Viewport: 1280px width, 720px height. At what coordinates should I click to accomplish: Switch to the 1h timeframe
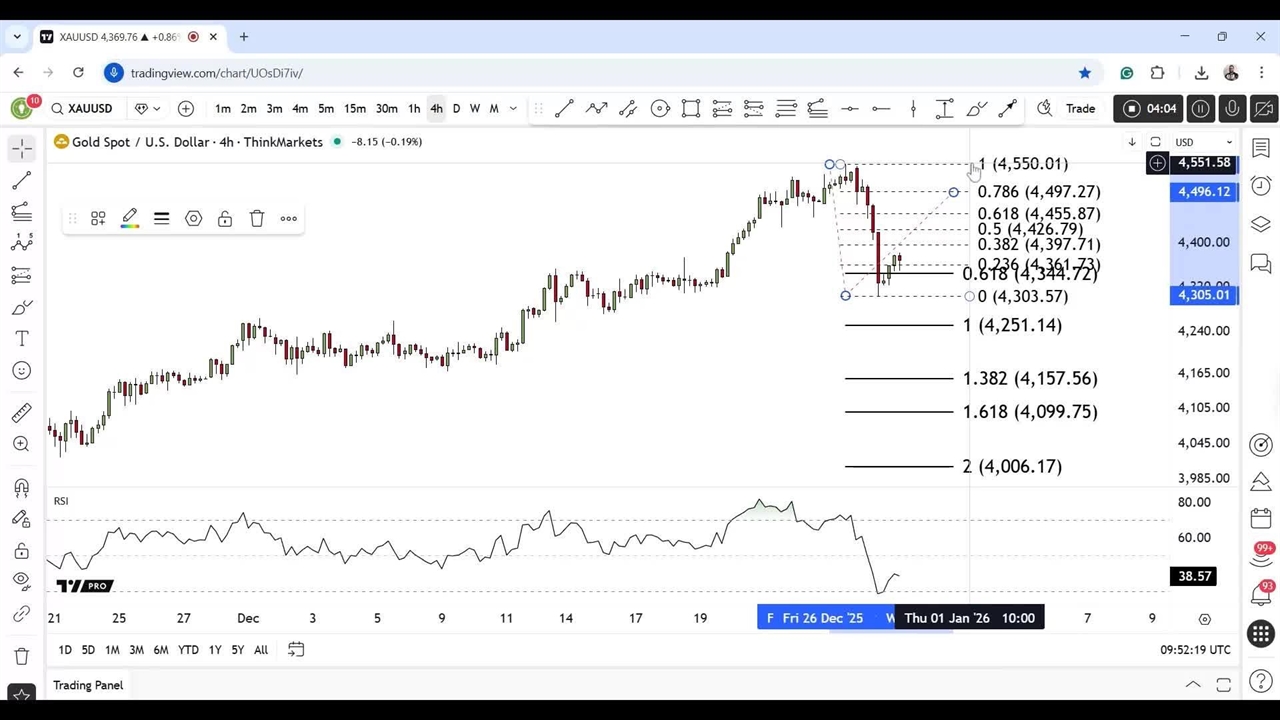(414, 109)
